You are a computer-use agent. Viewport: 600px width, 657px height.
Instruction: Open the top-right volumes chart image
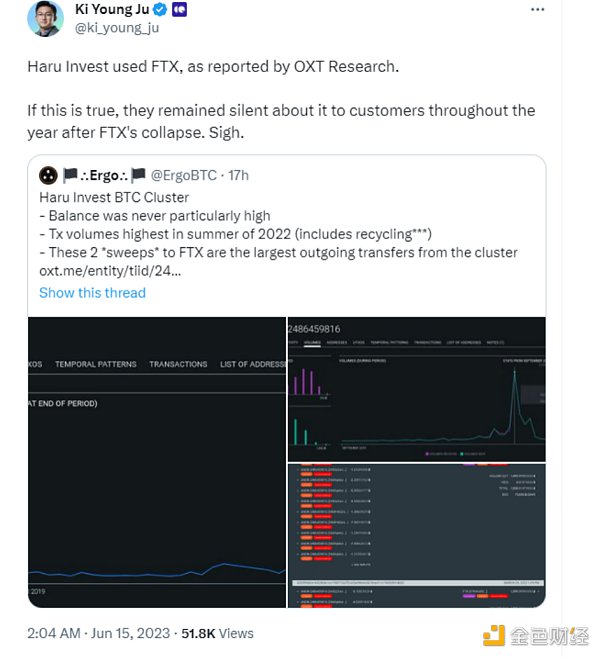pos(416,389)
